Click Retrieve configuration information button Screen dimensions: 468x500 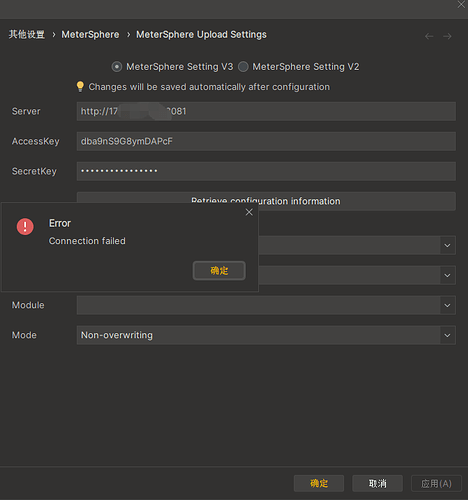[x=266, y=201]
